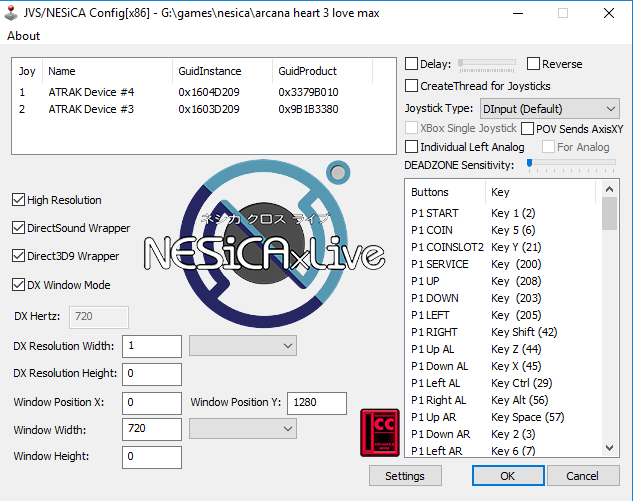Adjust the DEADZONE Sensitivity slider
633x501 pixels.
[572, 164]
